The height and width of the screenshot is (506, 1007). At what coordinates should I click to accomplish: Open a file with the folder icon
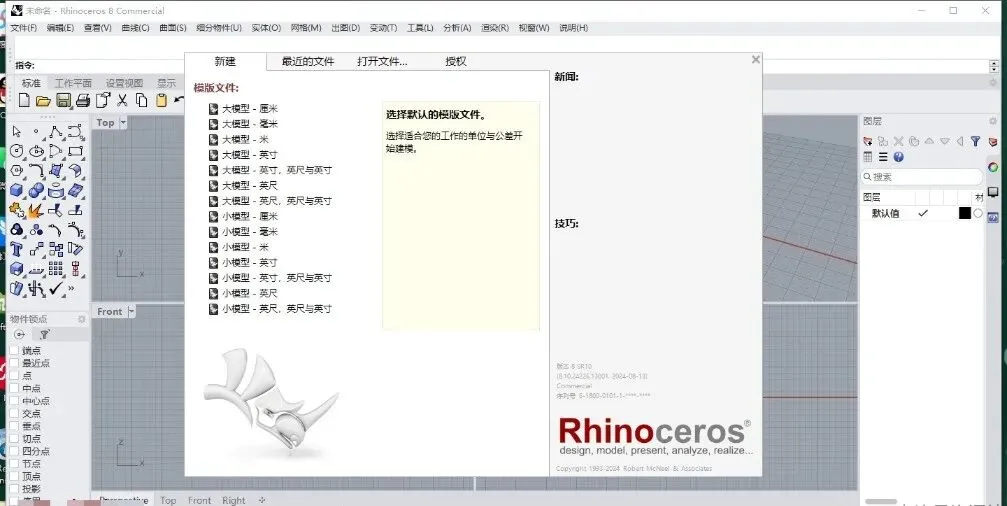click(x=43, y=100)
